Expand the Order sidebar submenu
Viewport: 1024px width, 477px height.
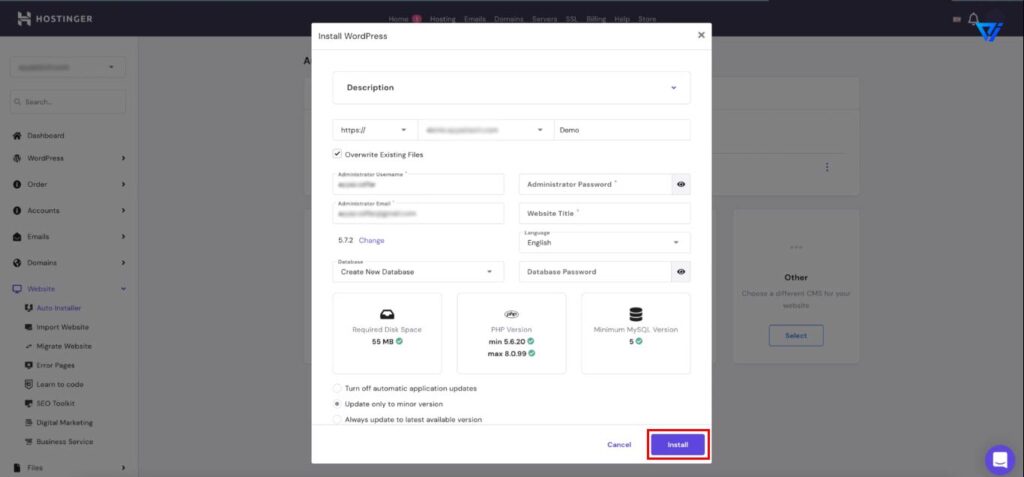123,184
